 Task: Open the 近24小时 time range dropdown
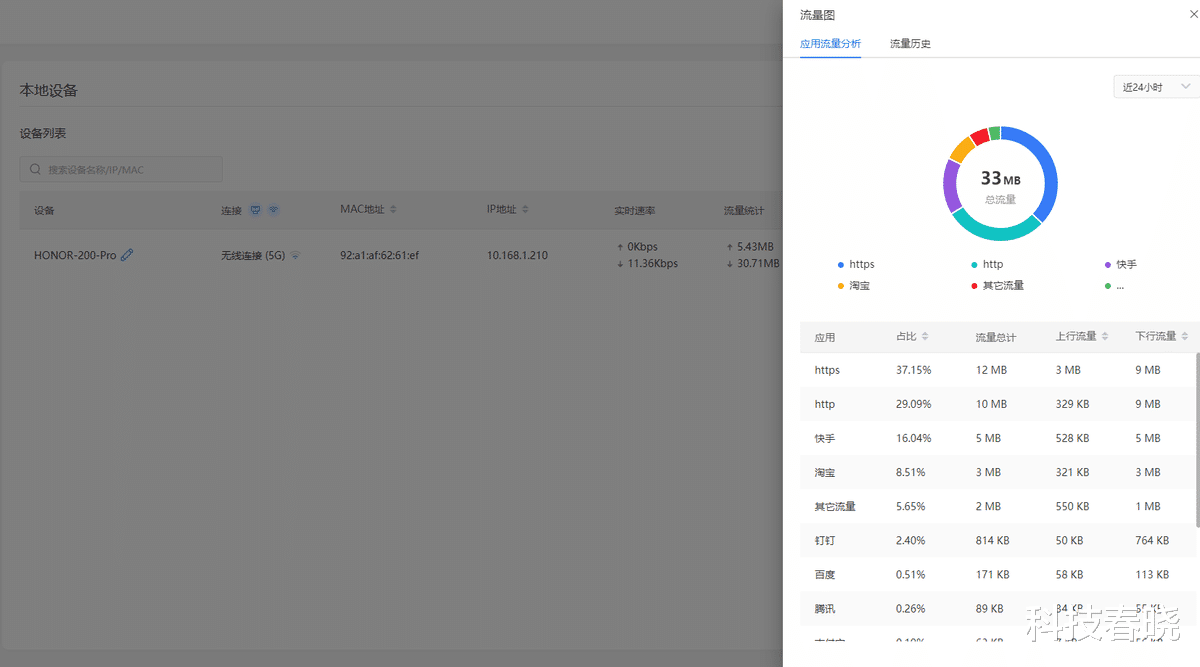[x=1156, y=87]
